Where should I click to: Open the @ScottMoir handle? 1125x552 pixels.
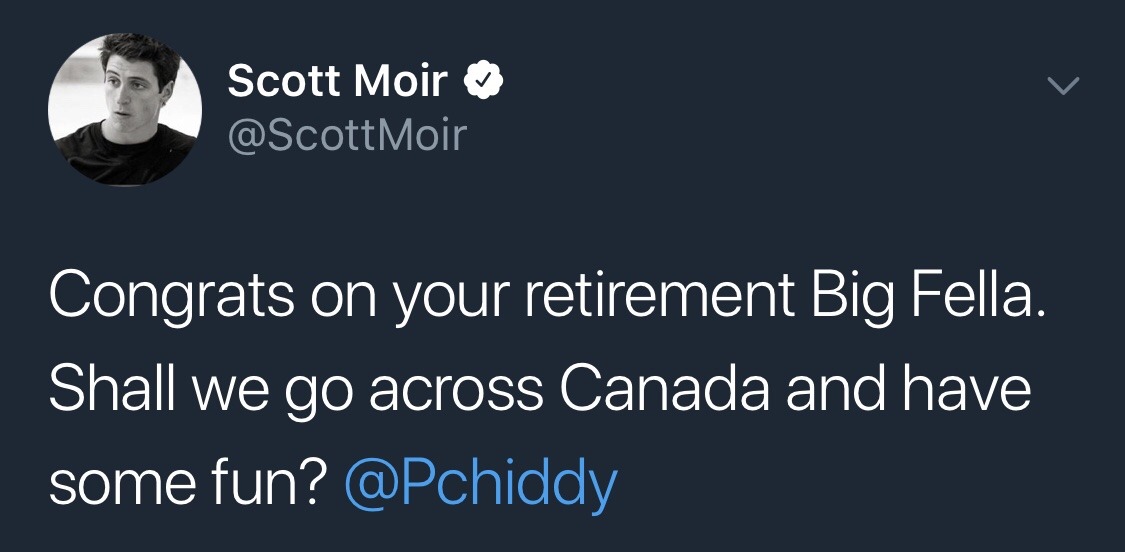coord(347,134)
